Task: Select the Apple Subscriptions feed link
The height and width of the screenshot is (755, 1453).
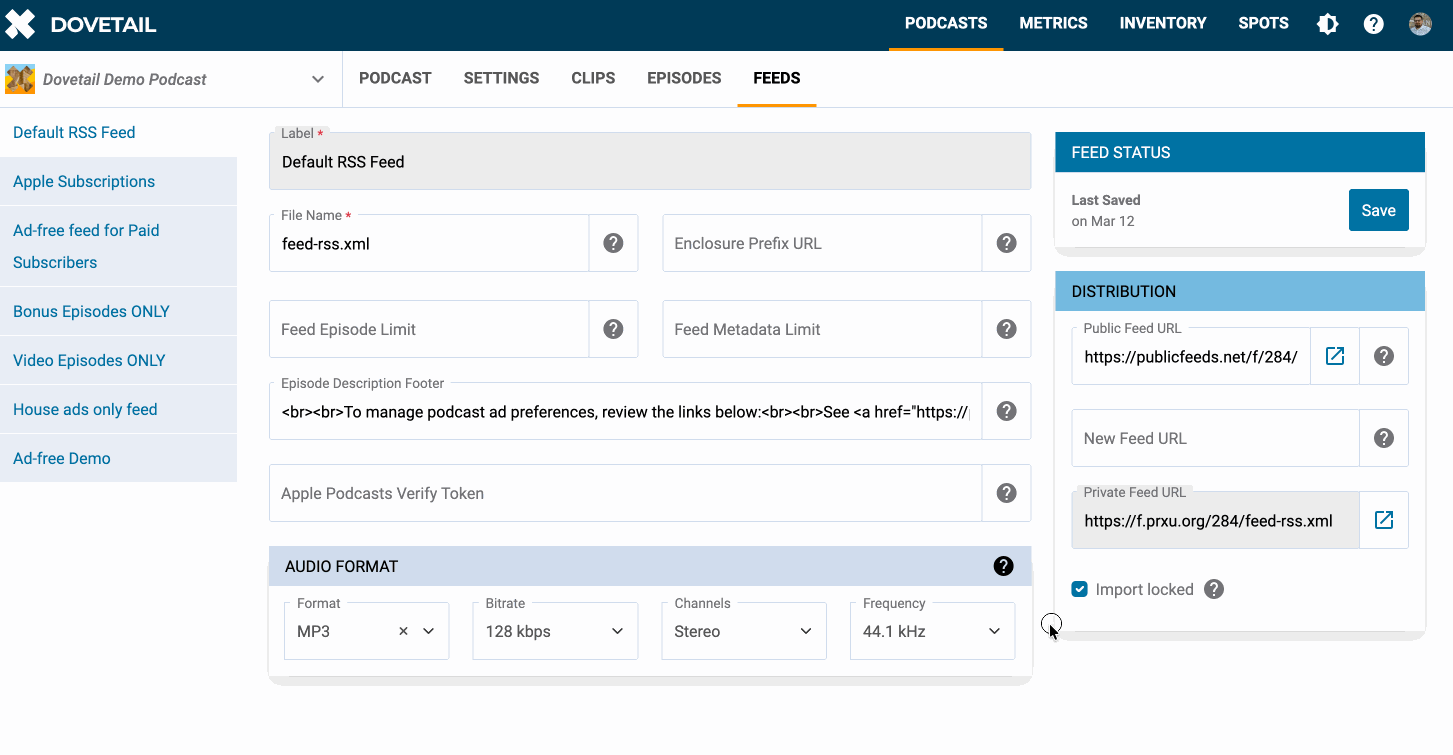Action: click(84, 181)
